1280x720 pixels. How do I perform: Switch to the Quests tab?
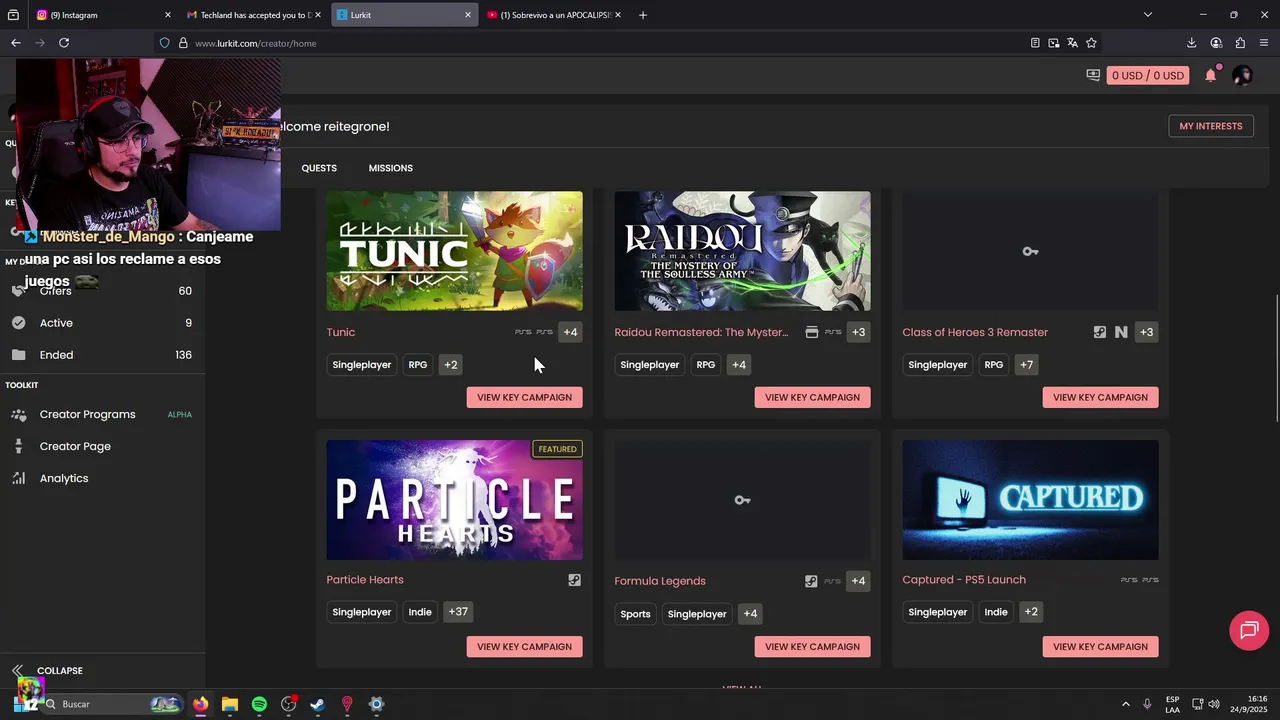(319, 168)
